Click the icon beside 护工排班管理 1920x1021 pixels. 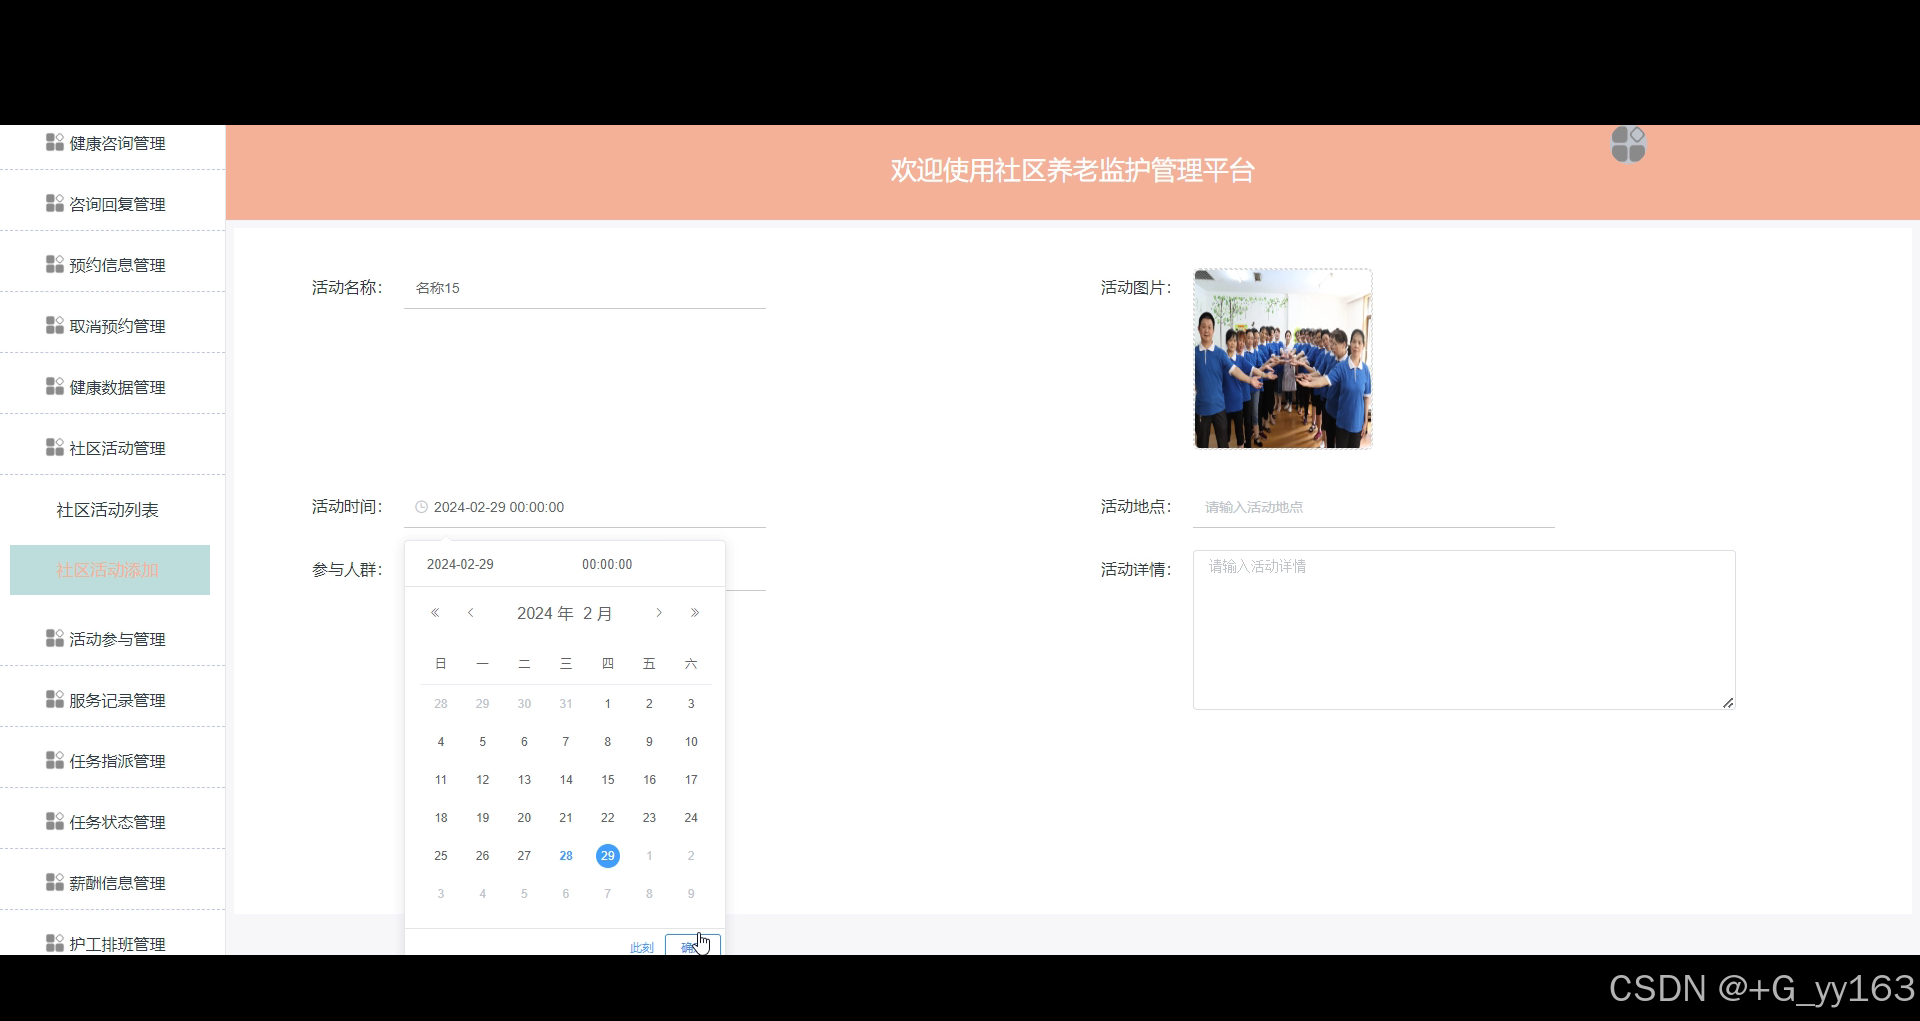(x=55, y=943)
